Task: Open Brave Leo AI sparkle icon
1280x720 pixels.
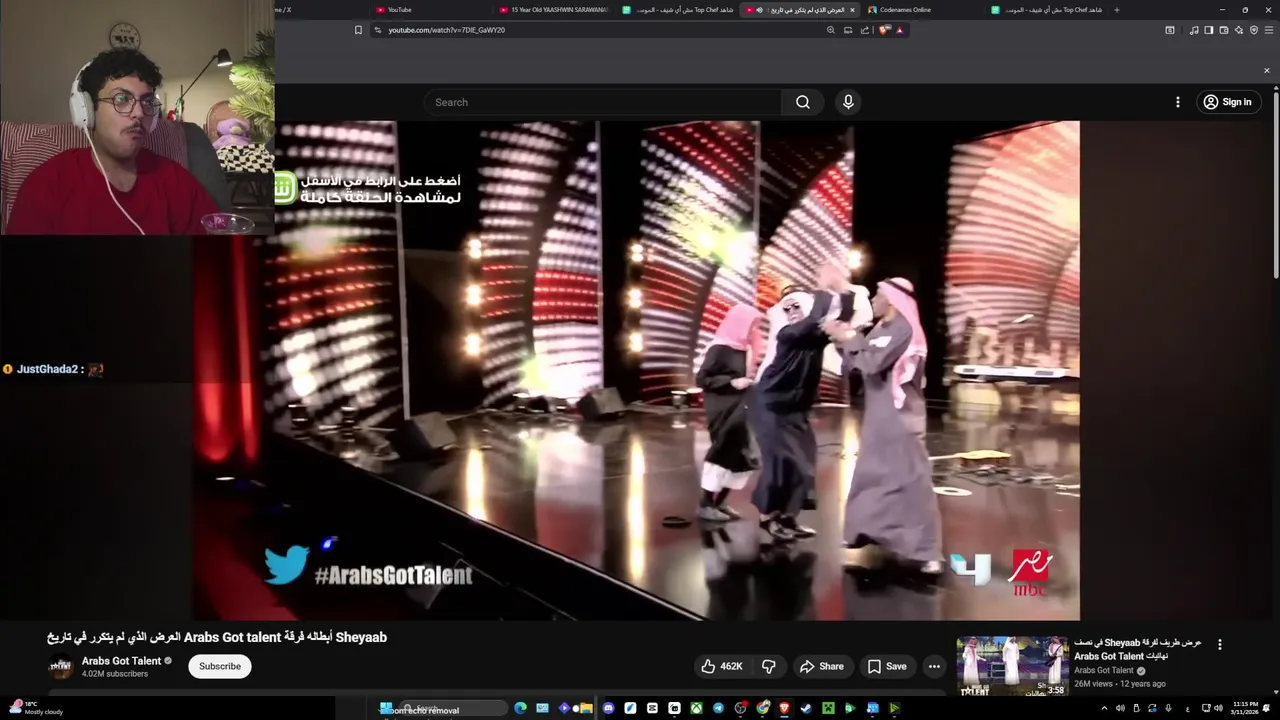Action: click(1239, 30)
